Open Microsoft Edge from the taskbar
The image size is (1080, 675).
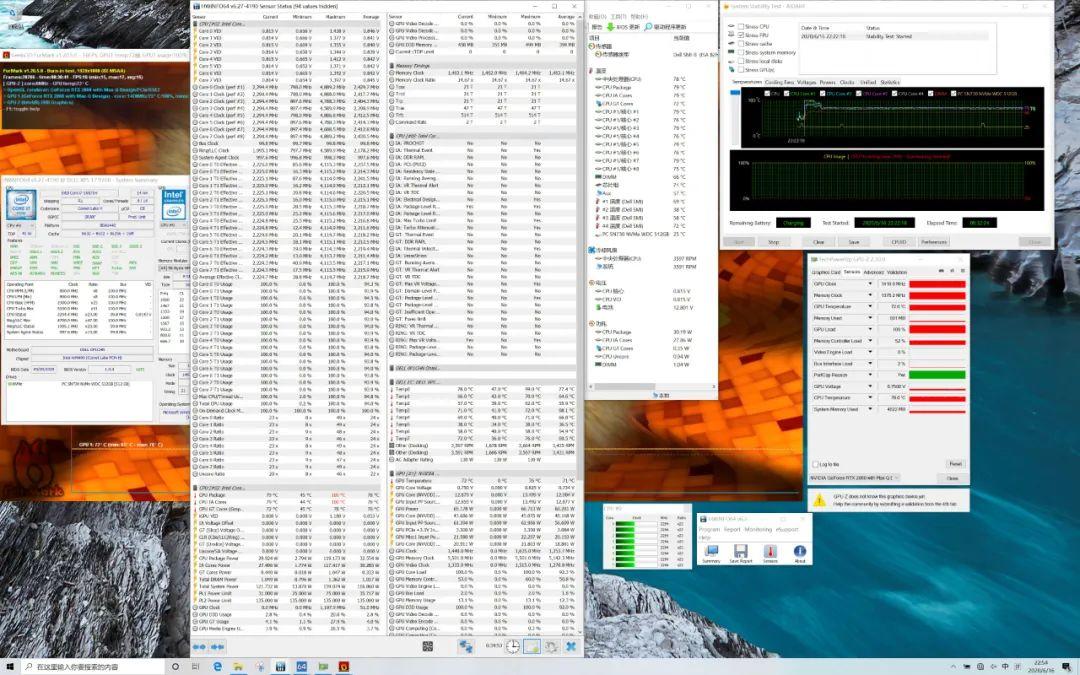point(217,666)
